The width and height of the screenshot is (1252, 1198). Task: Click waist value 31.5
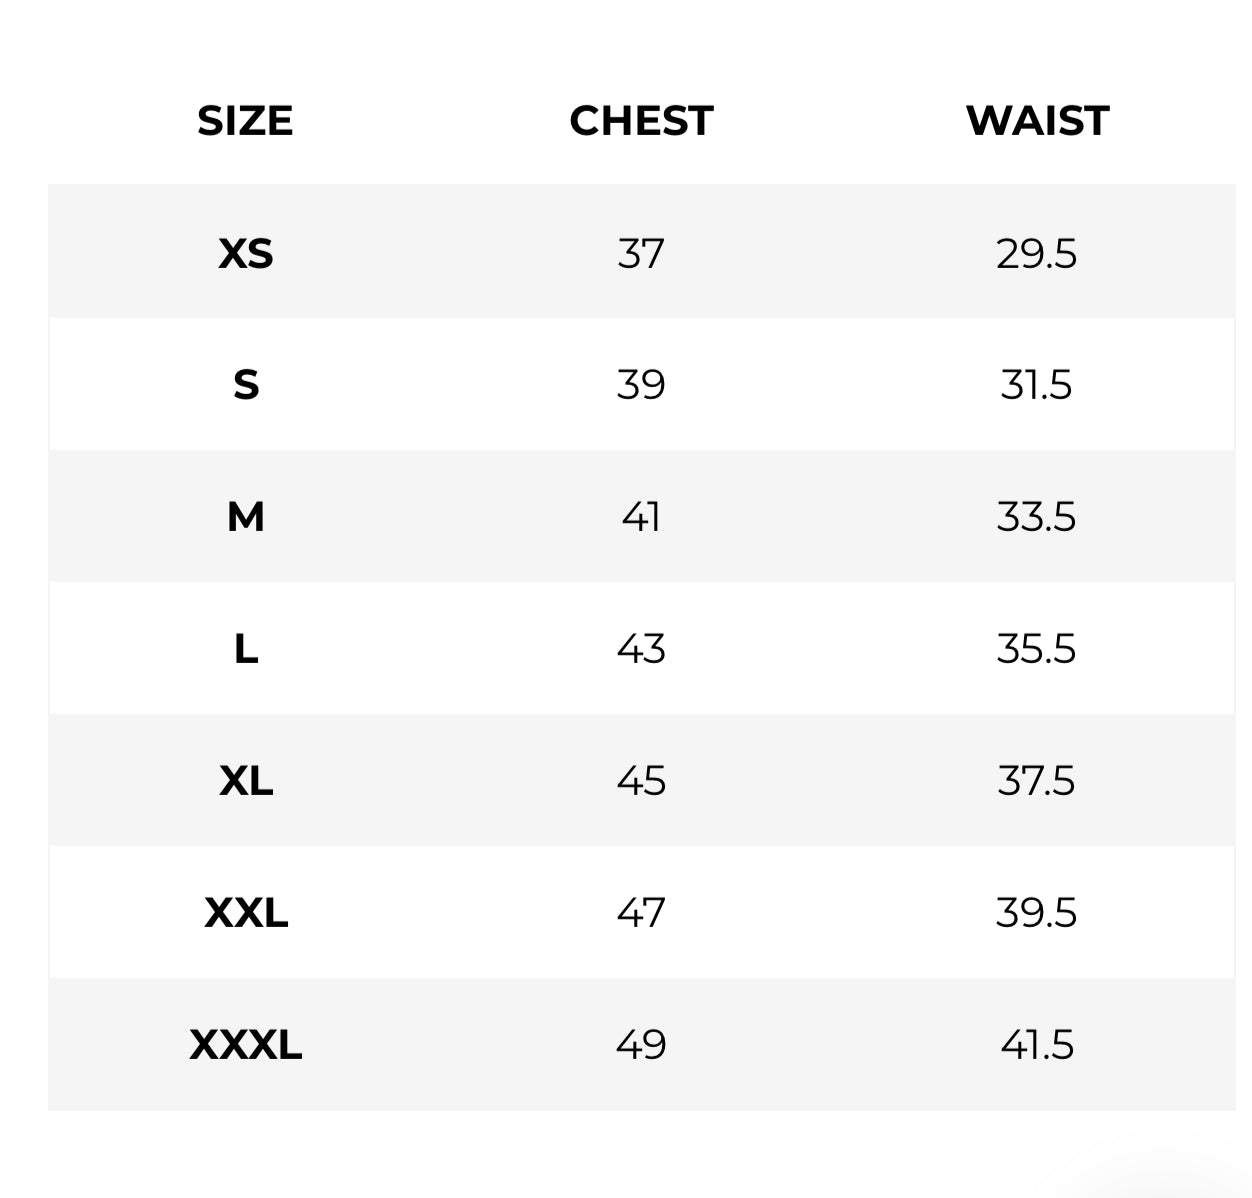click(1036, 385)
